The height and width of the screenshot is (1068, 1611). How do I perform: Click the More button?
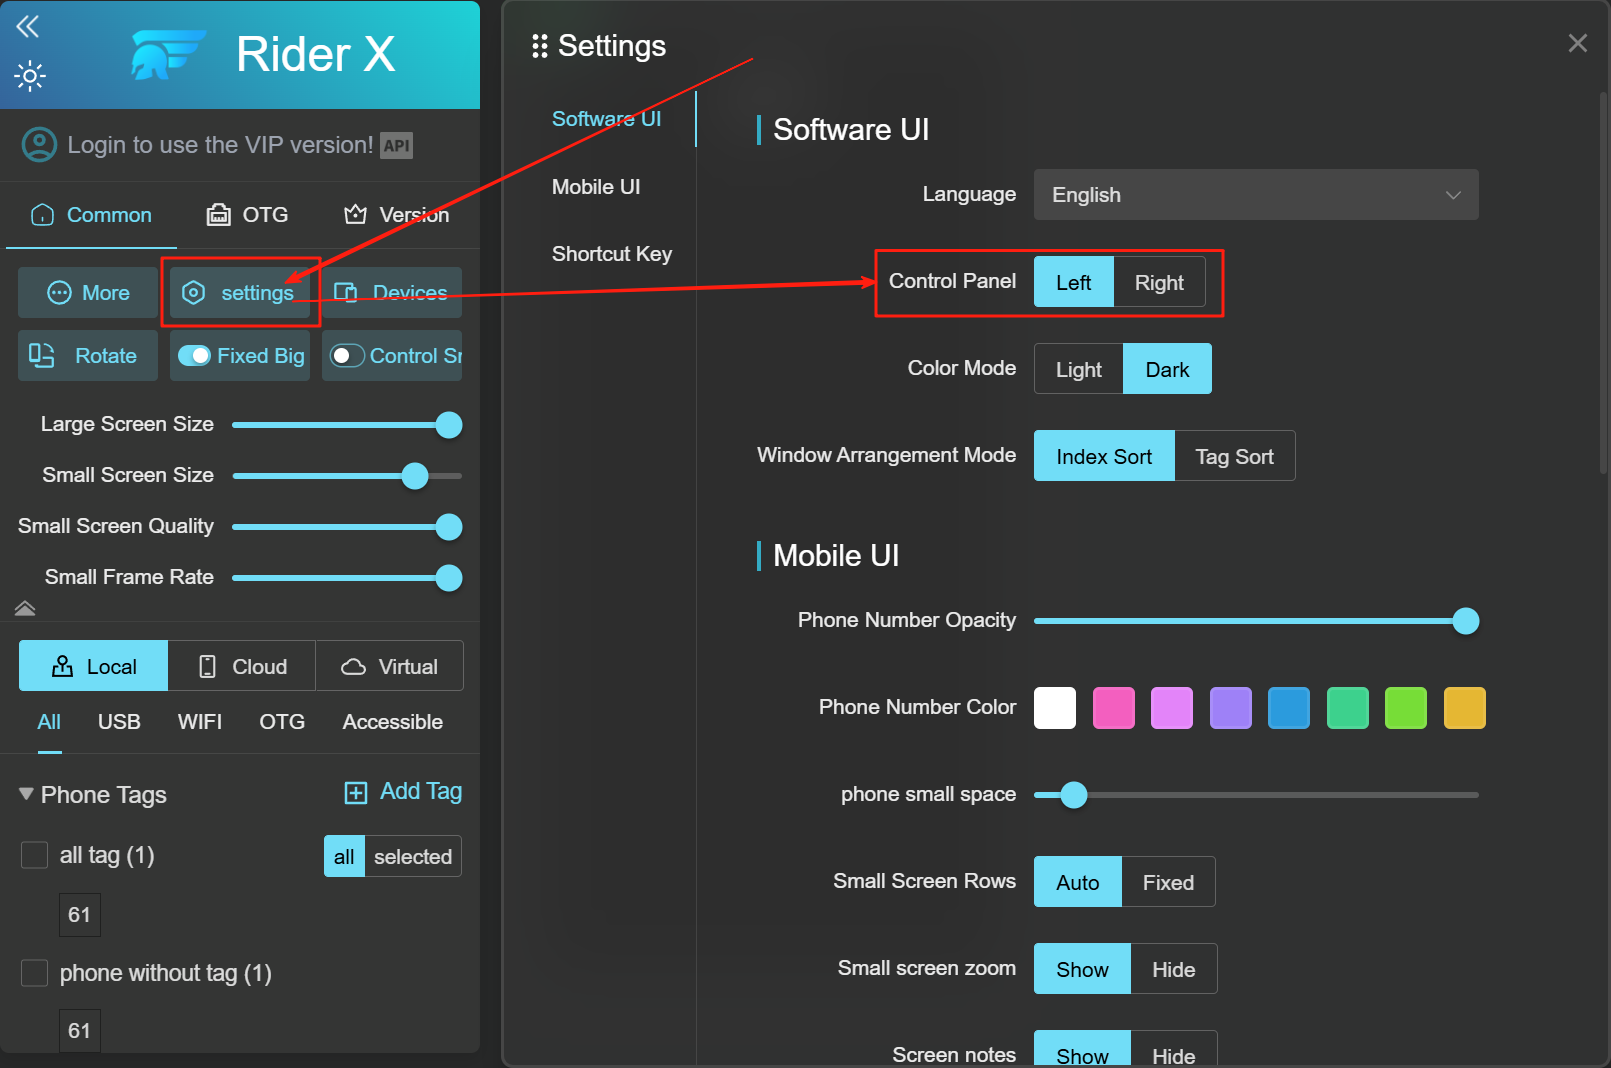click(x=88, y=293)
